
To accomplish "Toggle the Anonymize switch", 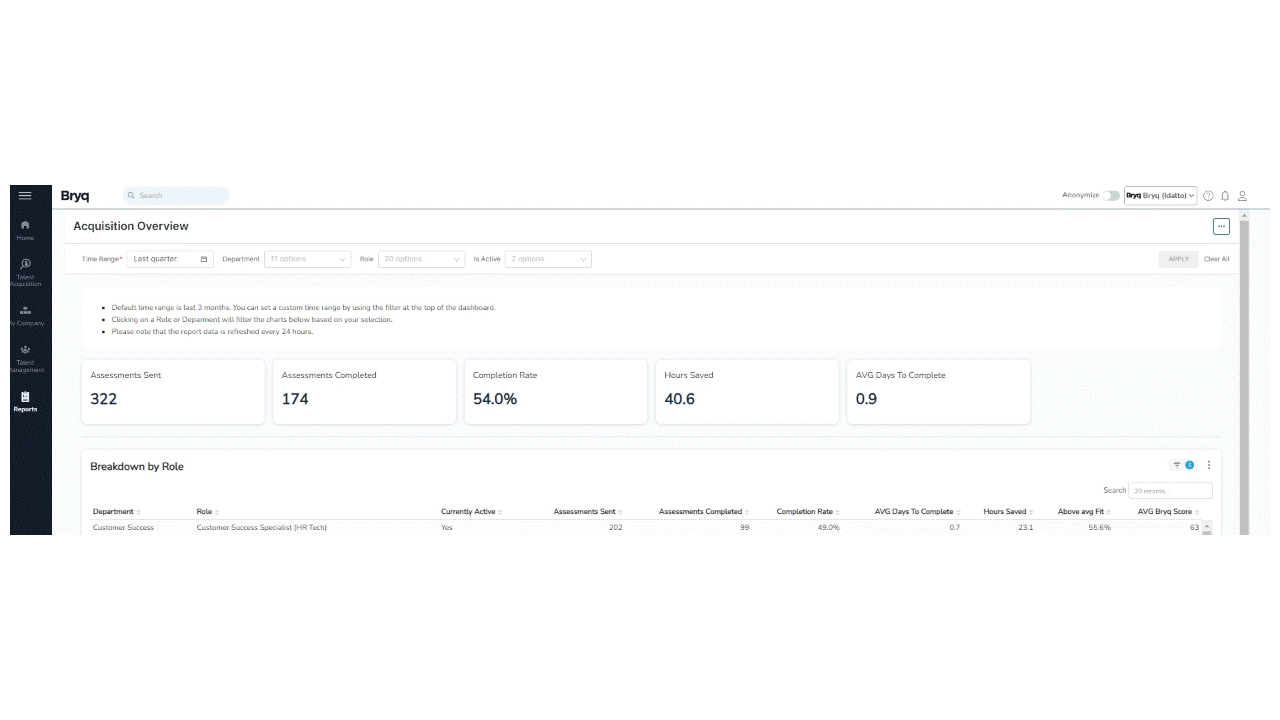I will [x=1111, y=196].
